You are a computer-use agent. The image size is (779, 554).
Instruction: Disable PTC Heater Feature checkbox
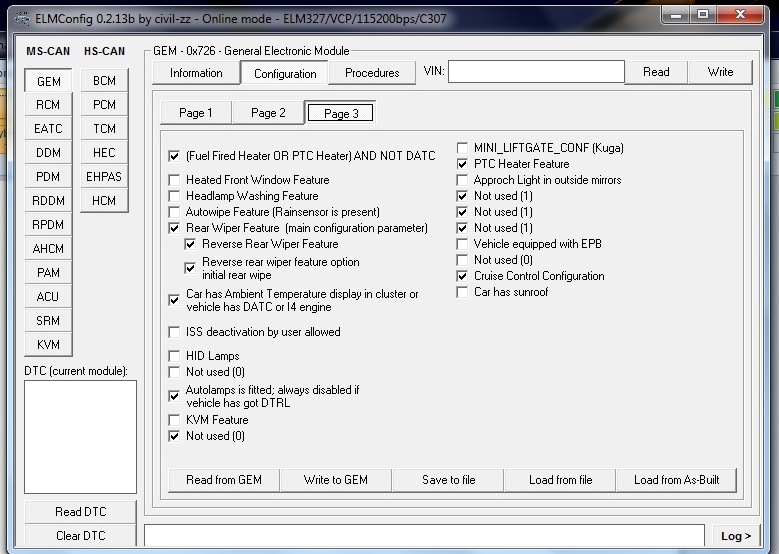(463, 164)
